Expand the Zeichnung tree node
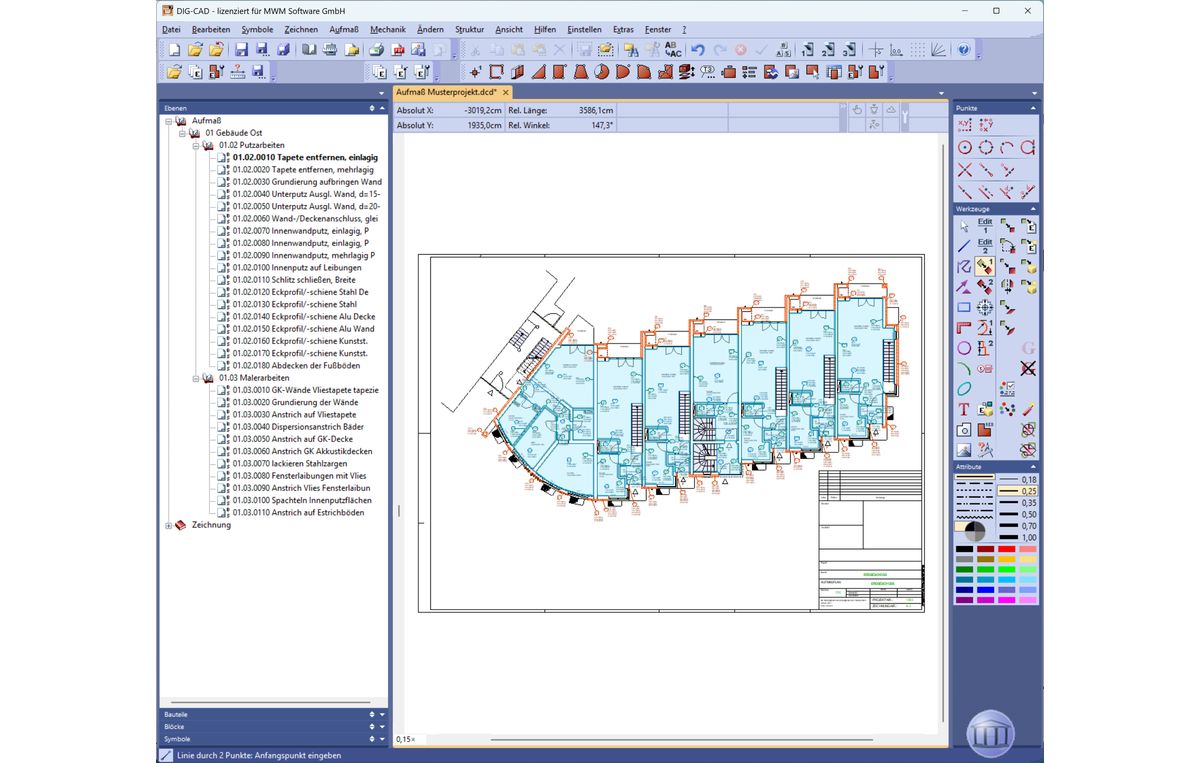1200x763 pixels. [169, 525]
